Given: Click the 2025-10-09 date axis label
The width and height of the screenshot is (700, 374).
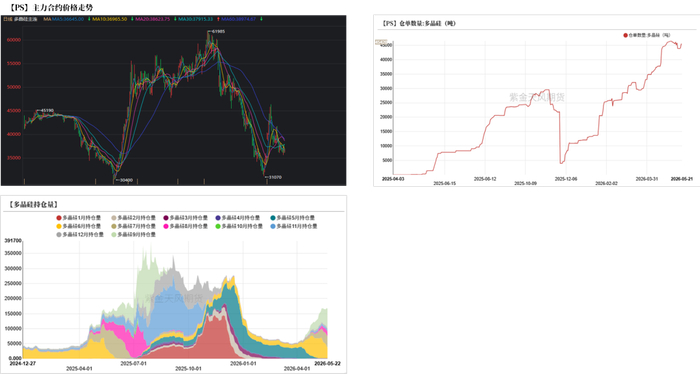Looking at the screenshot, I should [x=525, y=183].
